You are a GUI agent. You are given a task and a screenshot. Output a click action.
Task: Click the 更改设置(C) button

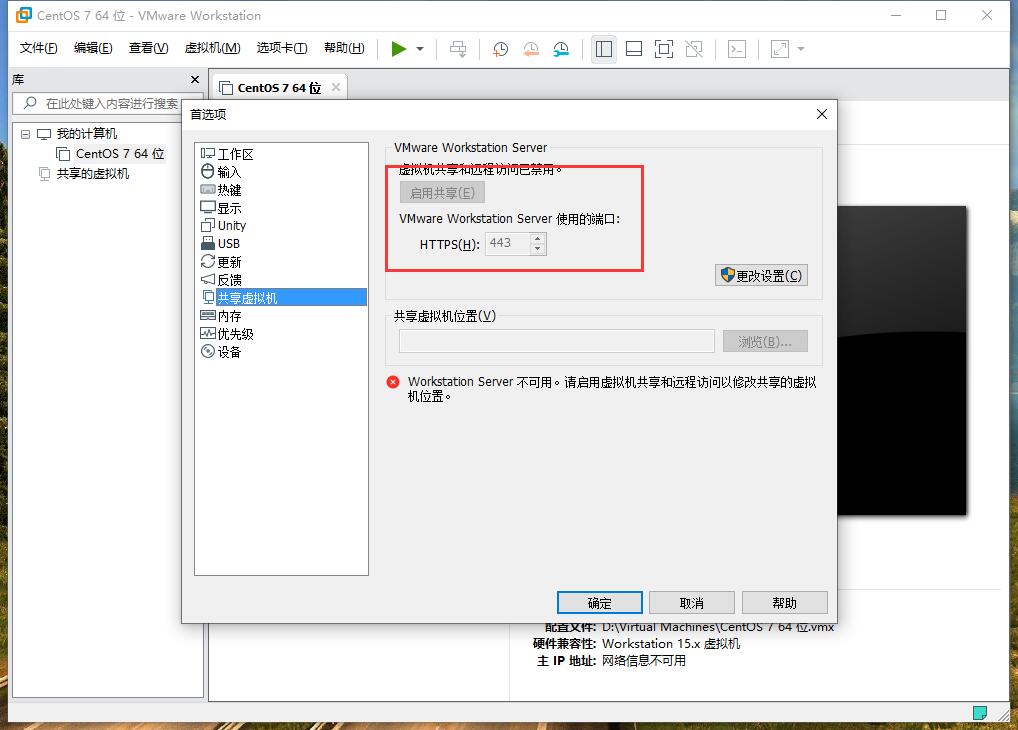(x=762, y=275)
